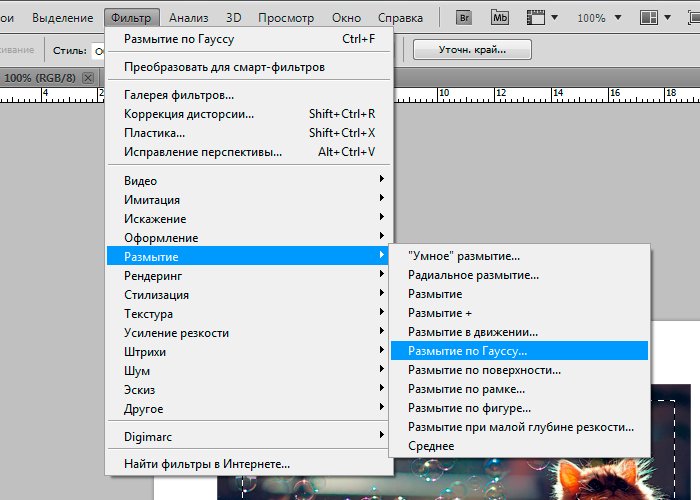The height and width of the screenshot is (500, 700).
Task: Close the document tab with X icon
Action: (x=88, y=77)
